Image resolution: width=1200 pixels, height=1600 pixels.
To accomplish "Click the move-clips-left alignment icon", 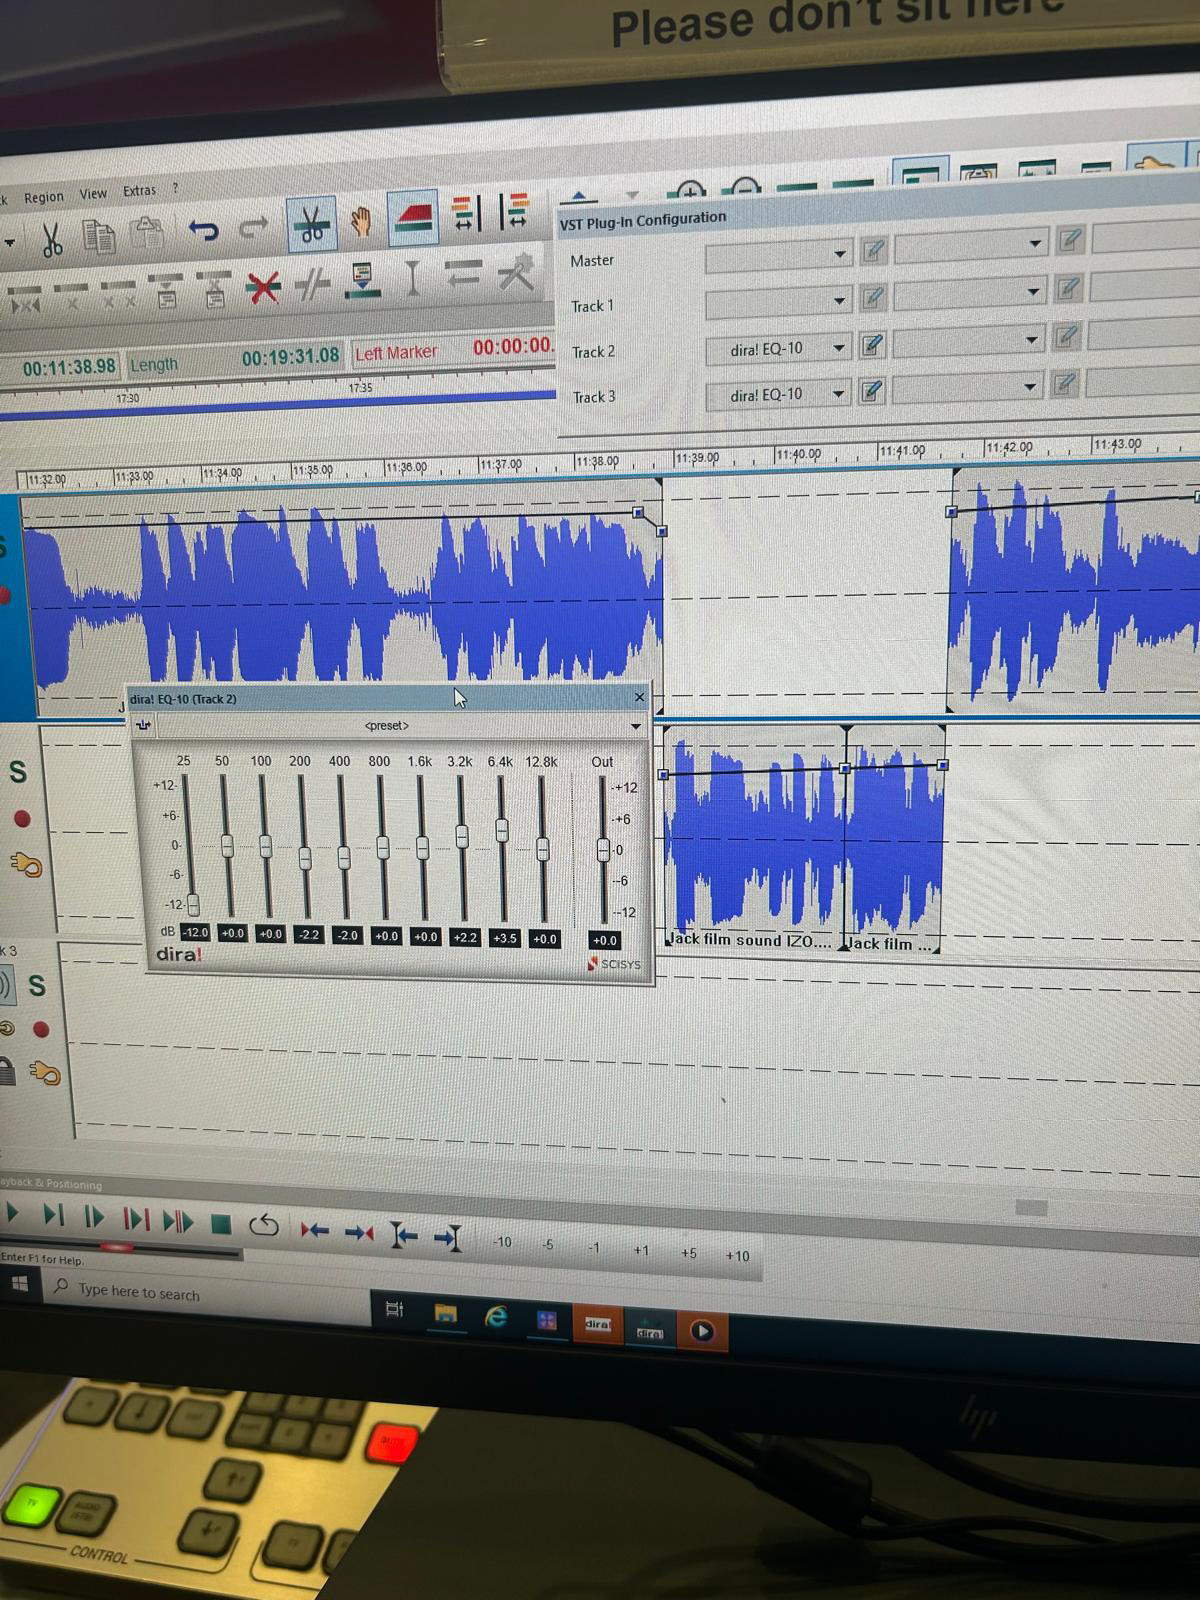I will [466, 213].
